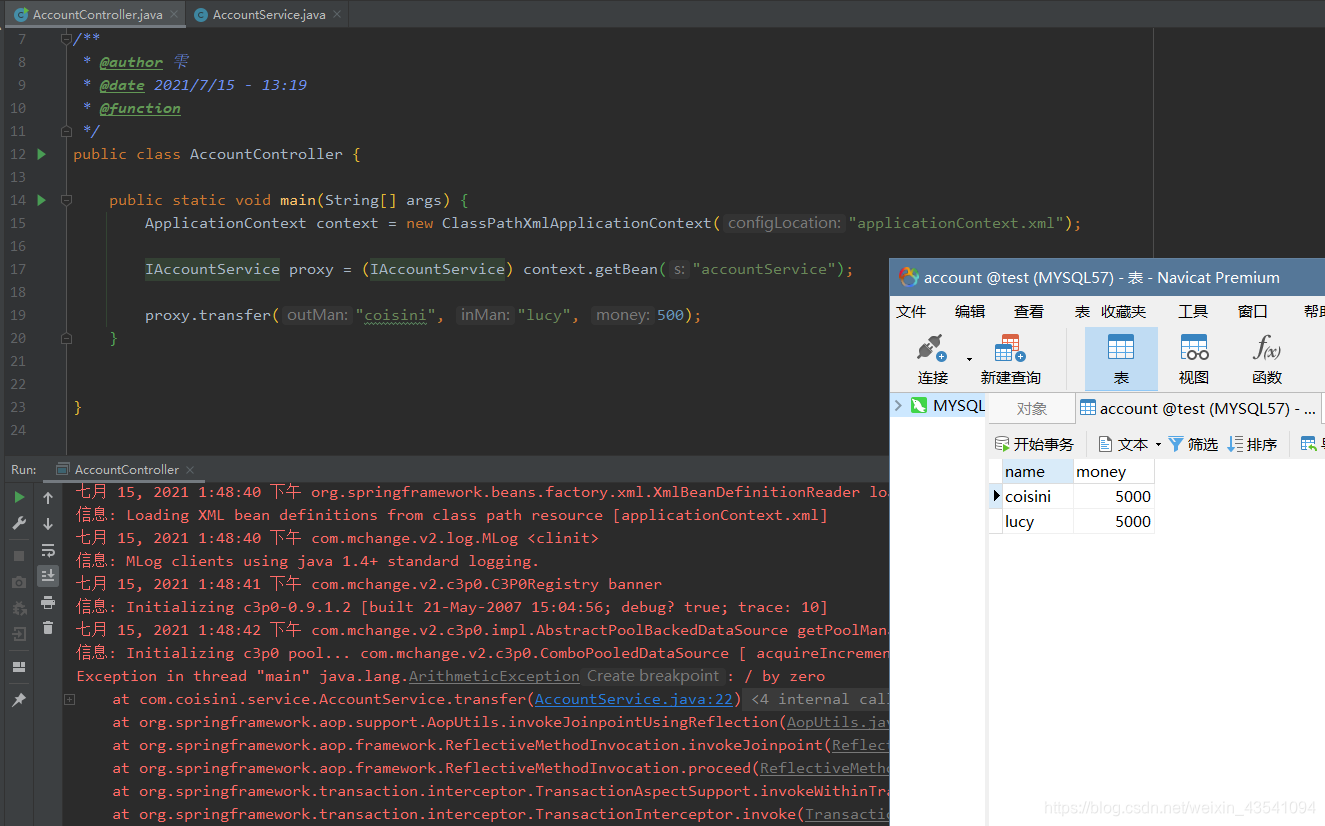Viewport: 1325px width, 826px height.
Task: Rerun AccountController with green play icon in Run panel
Action: (x=19, y=497)
